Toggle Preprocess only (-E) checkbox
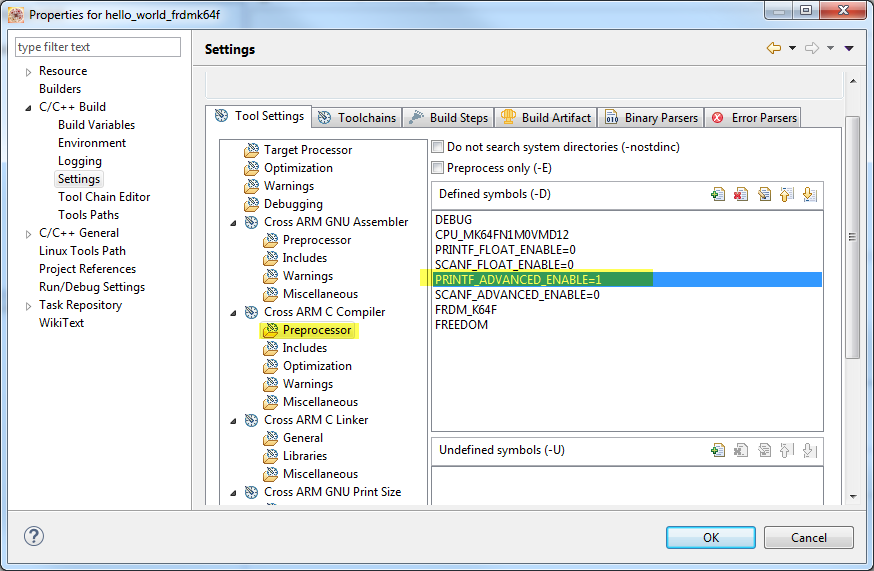 pos(437,168)
